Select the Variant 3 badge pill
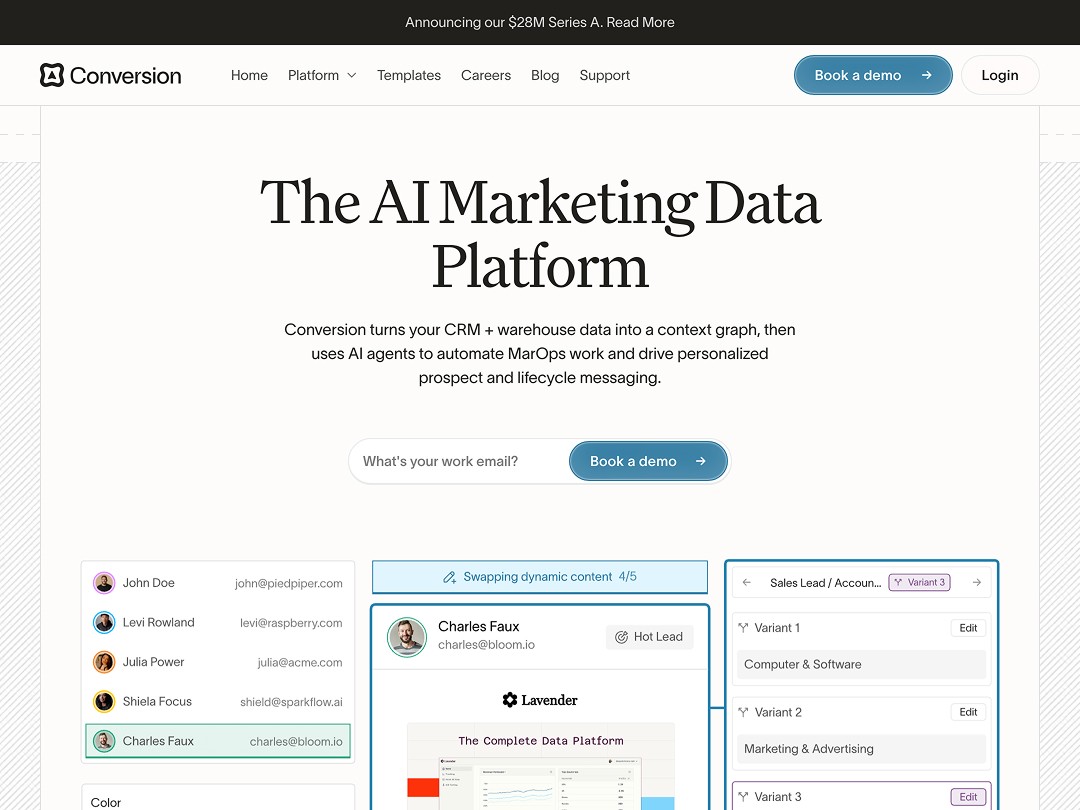 (919, 582)
